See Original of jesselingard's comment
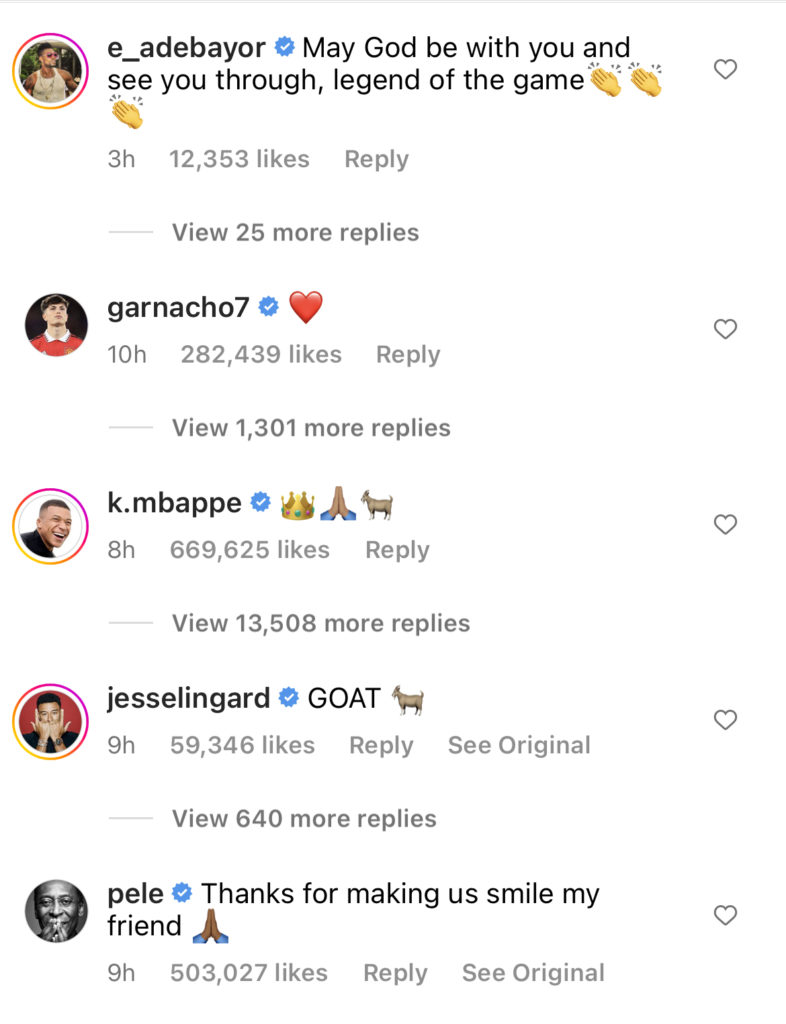 pyautogui.click(x=519, y=745)
